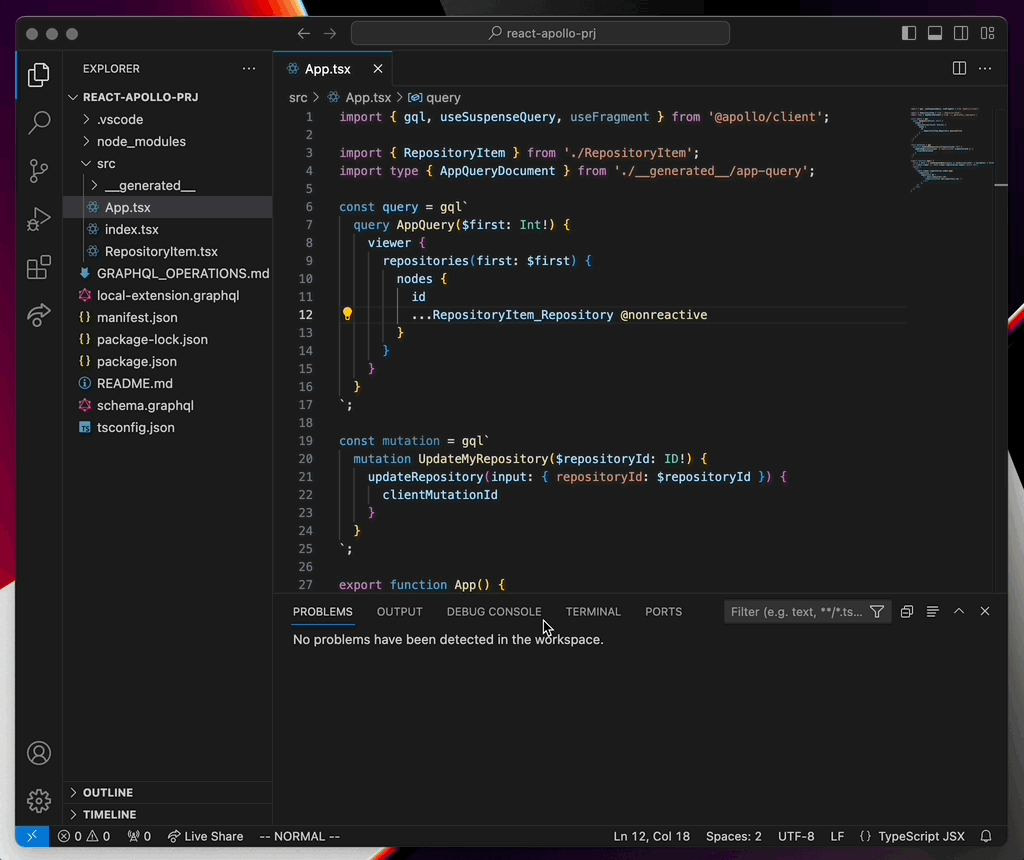1024x860 pixels.
Task: Switch to the TERMINAL tab
Action: pos(593,612)
